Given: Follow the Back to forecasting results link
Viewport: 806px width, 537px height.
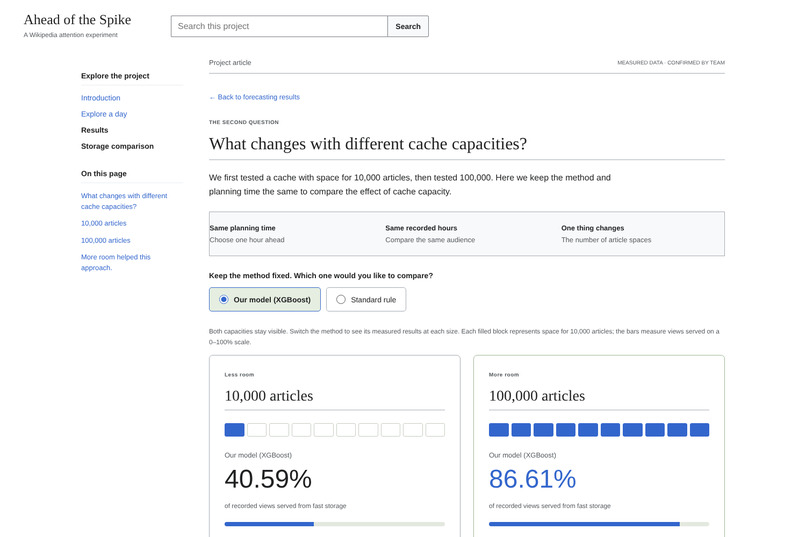Looking at the screenshot, I should tap(254, 97).
